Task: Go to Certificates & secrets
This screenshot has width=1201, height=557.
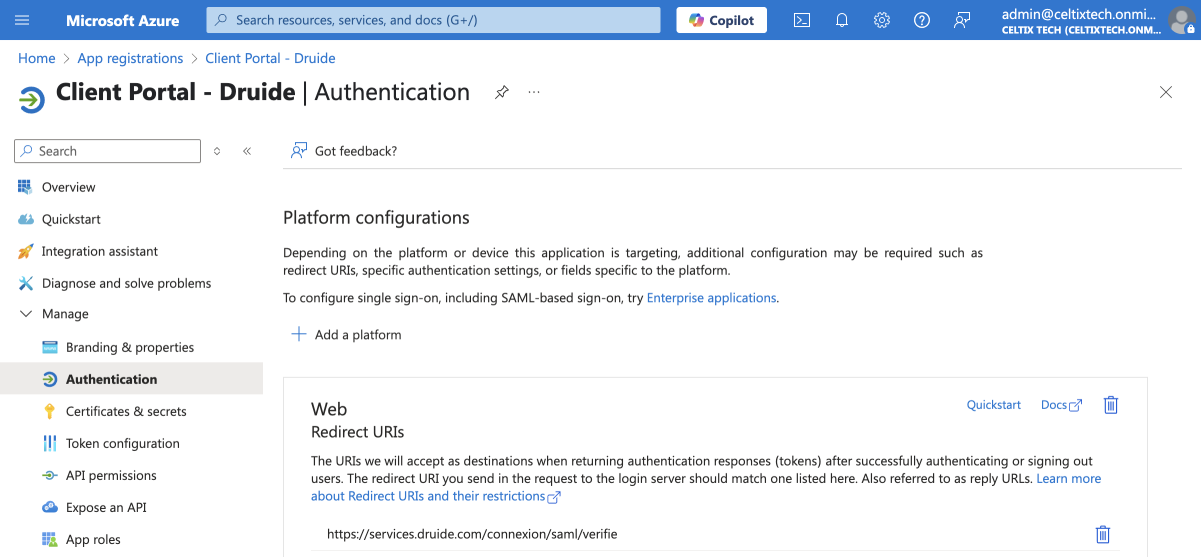Action: point(126,411)
